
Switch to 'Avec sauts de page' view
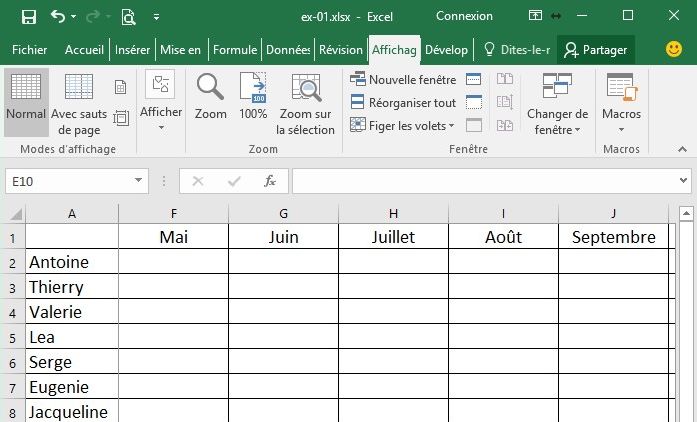coord(79,98)
